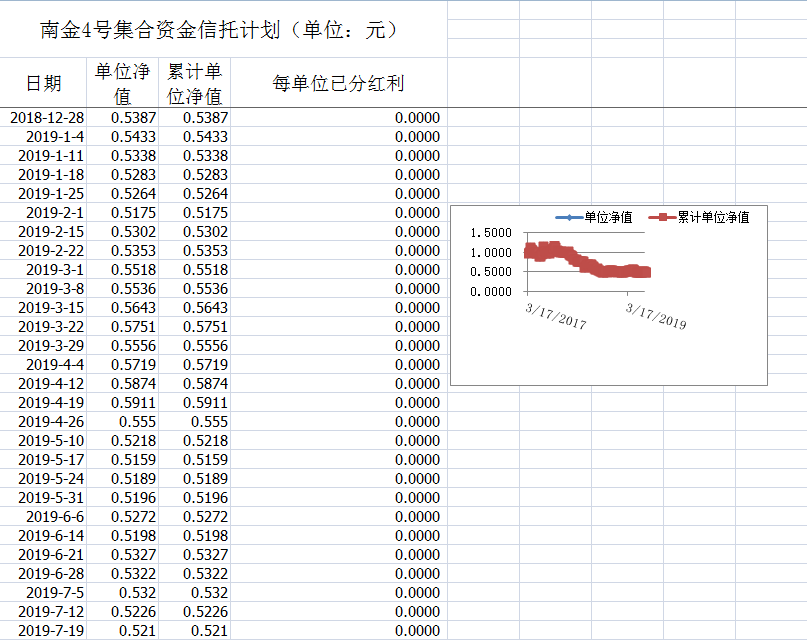This screenshot has width=807, height=640.
Task: Select date cell 2019-3-8
Action: 43,289
